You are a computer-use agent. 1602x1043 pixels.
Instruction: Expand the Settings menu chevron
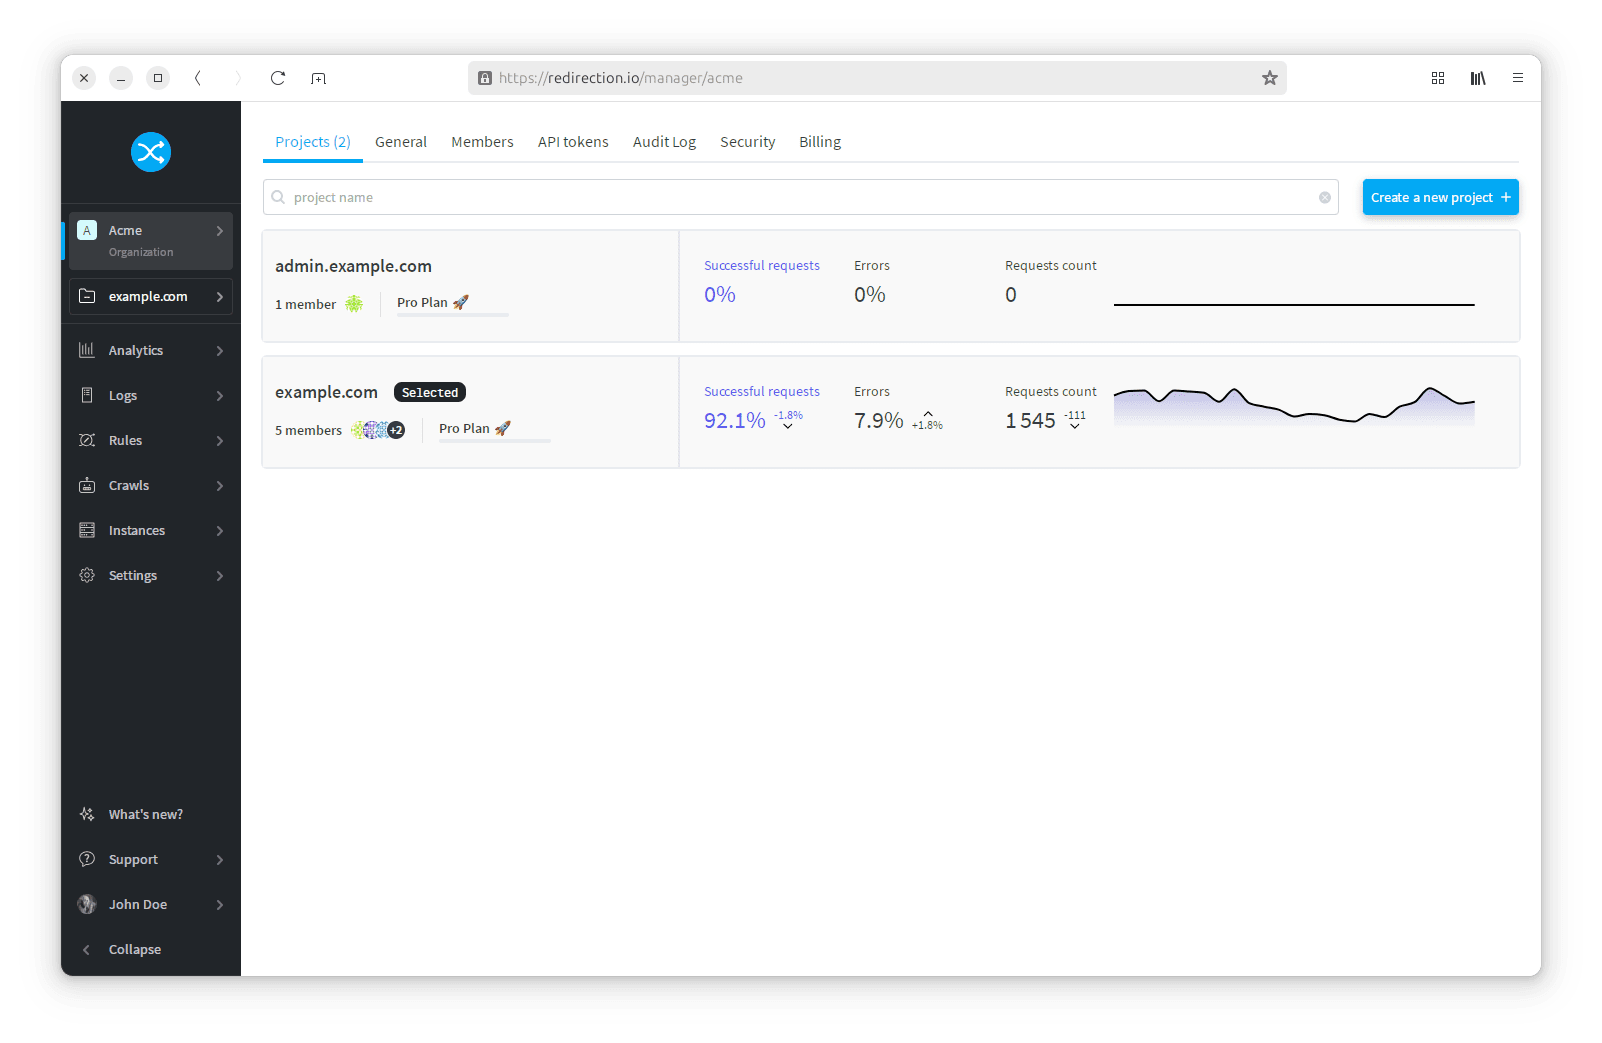tap(220, 576)
